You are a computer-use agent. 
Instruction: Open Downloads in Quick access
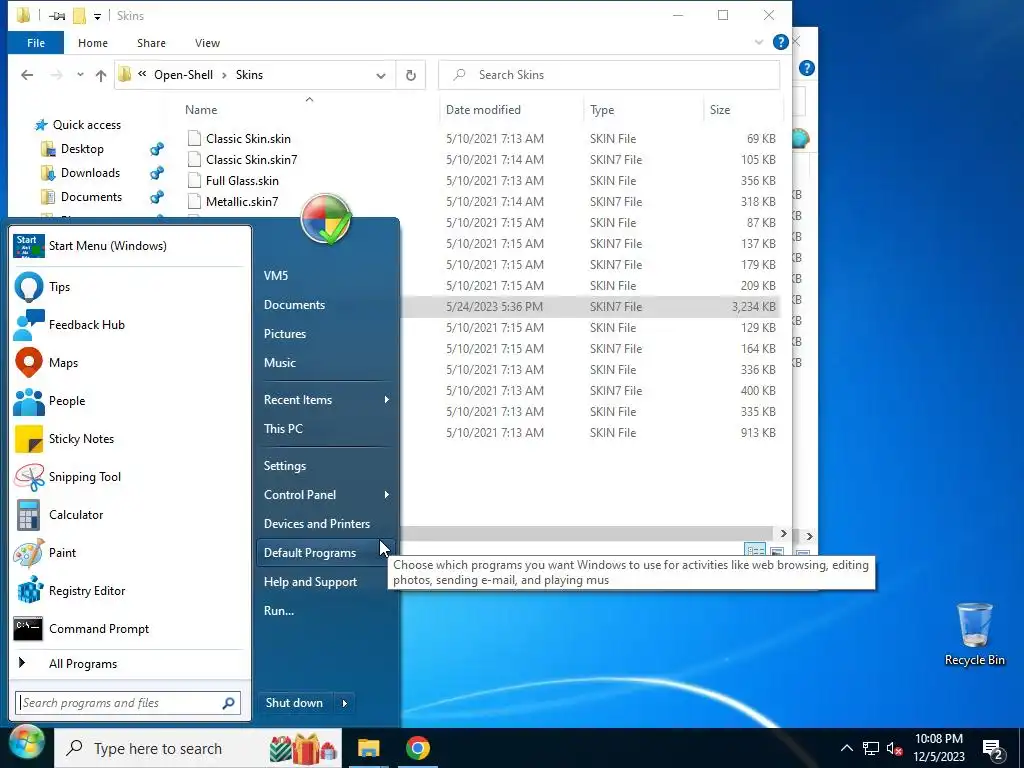(90, 173)
